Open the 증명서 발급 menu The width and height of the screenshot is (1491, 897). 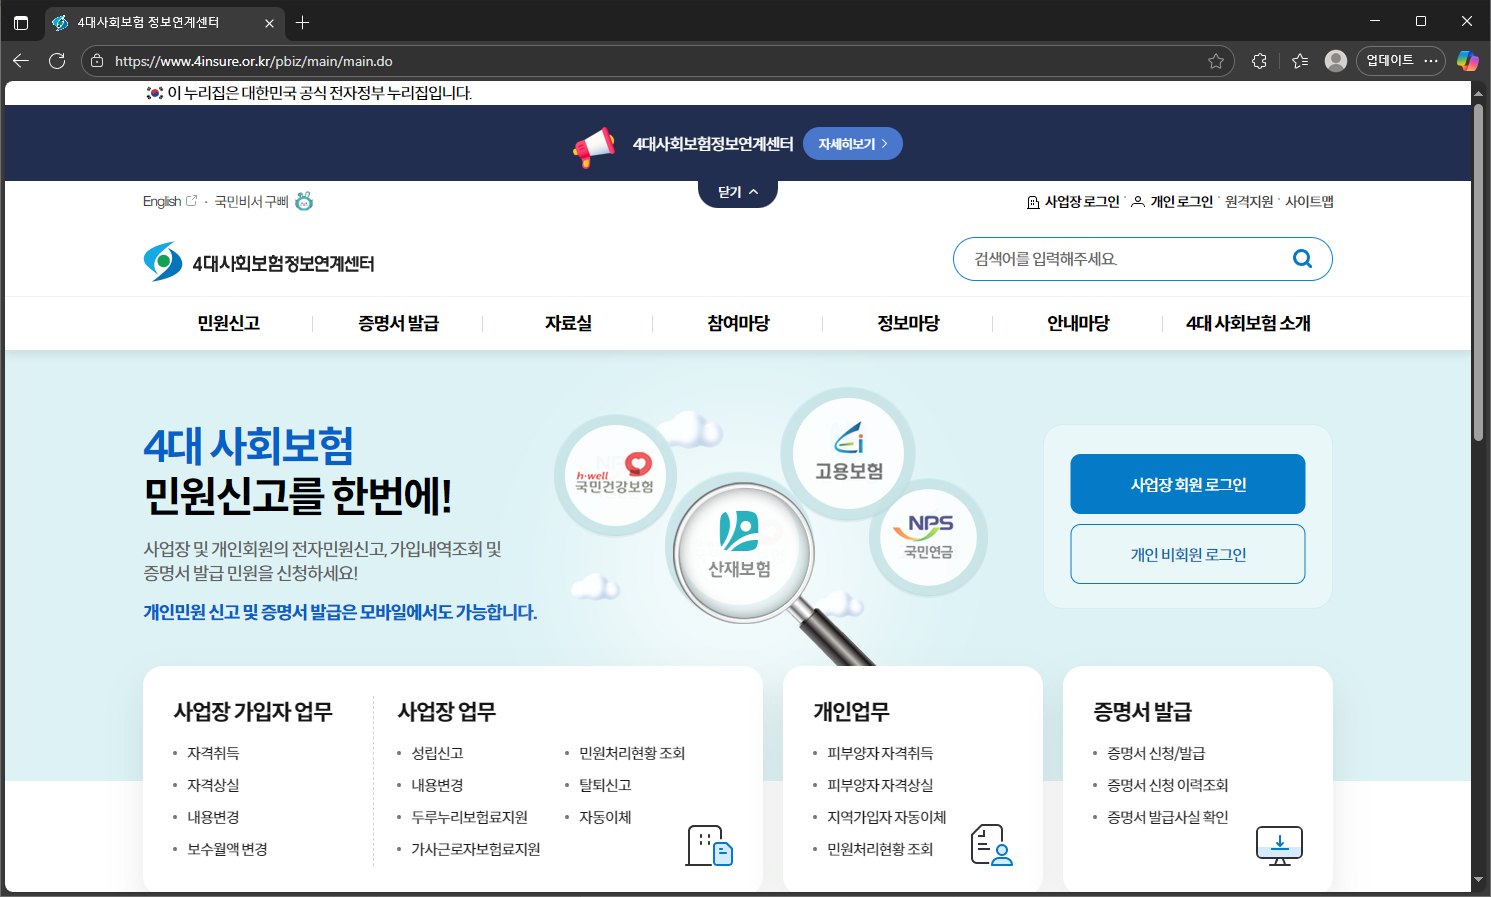pyautogui.click(x=398, y=323)
